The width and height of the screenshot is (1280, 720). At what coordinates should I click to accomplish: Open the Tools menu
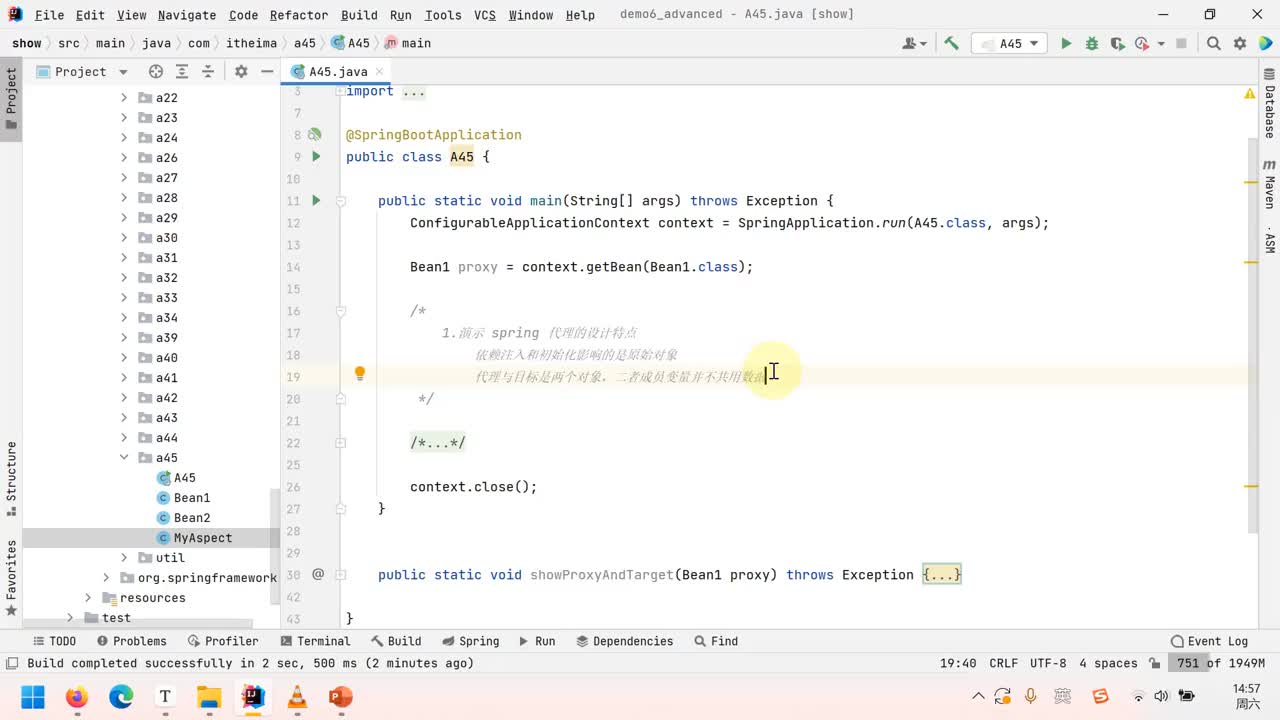coord(443,15)
